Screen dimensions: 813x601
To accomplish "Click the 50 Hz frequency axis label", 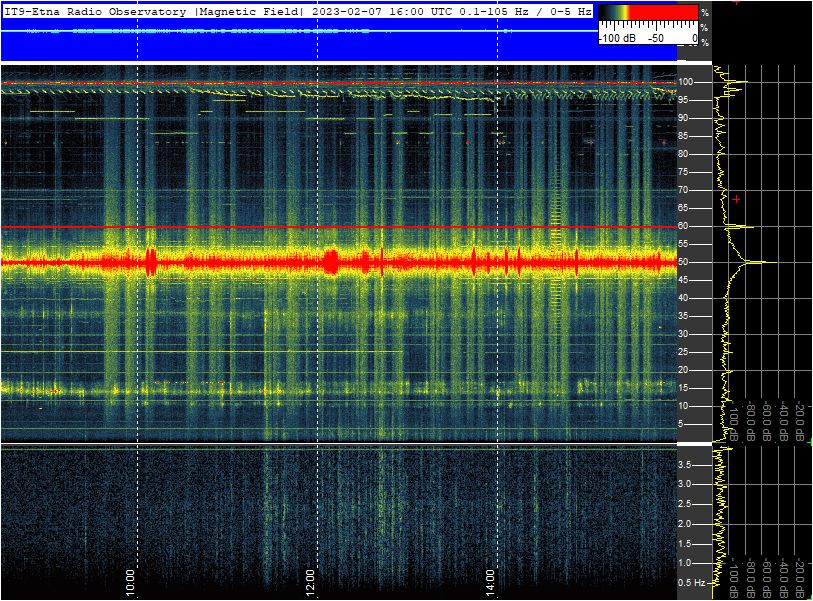I will 686,262.
